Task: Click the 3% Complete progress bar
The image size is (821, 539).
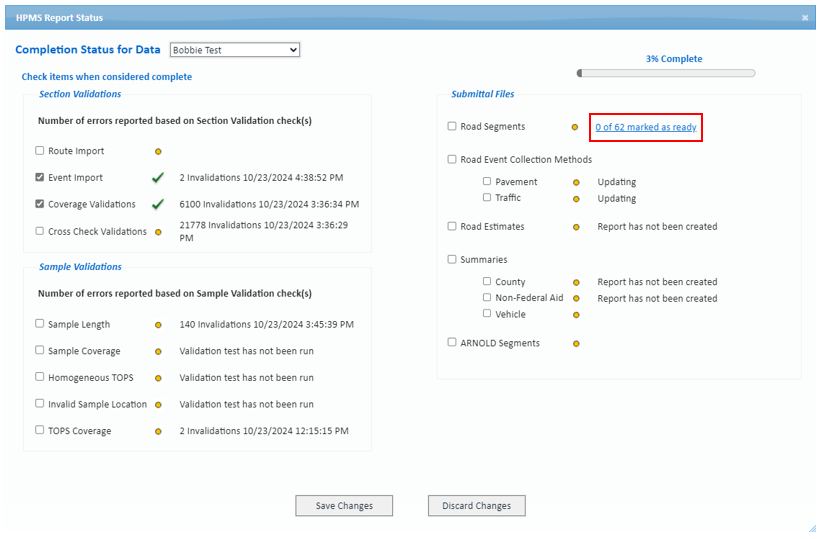Action: pyautogui.click(x=666, y=73)
